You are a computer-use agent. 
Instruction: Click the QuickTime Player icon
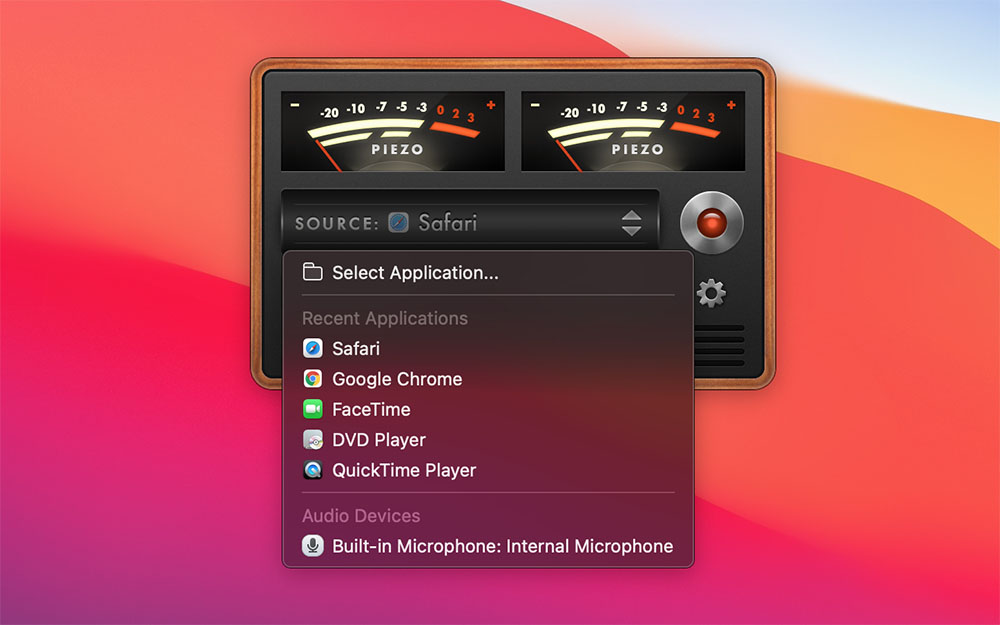click(x=312, y=470)
